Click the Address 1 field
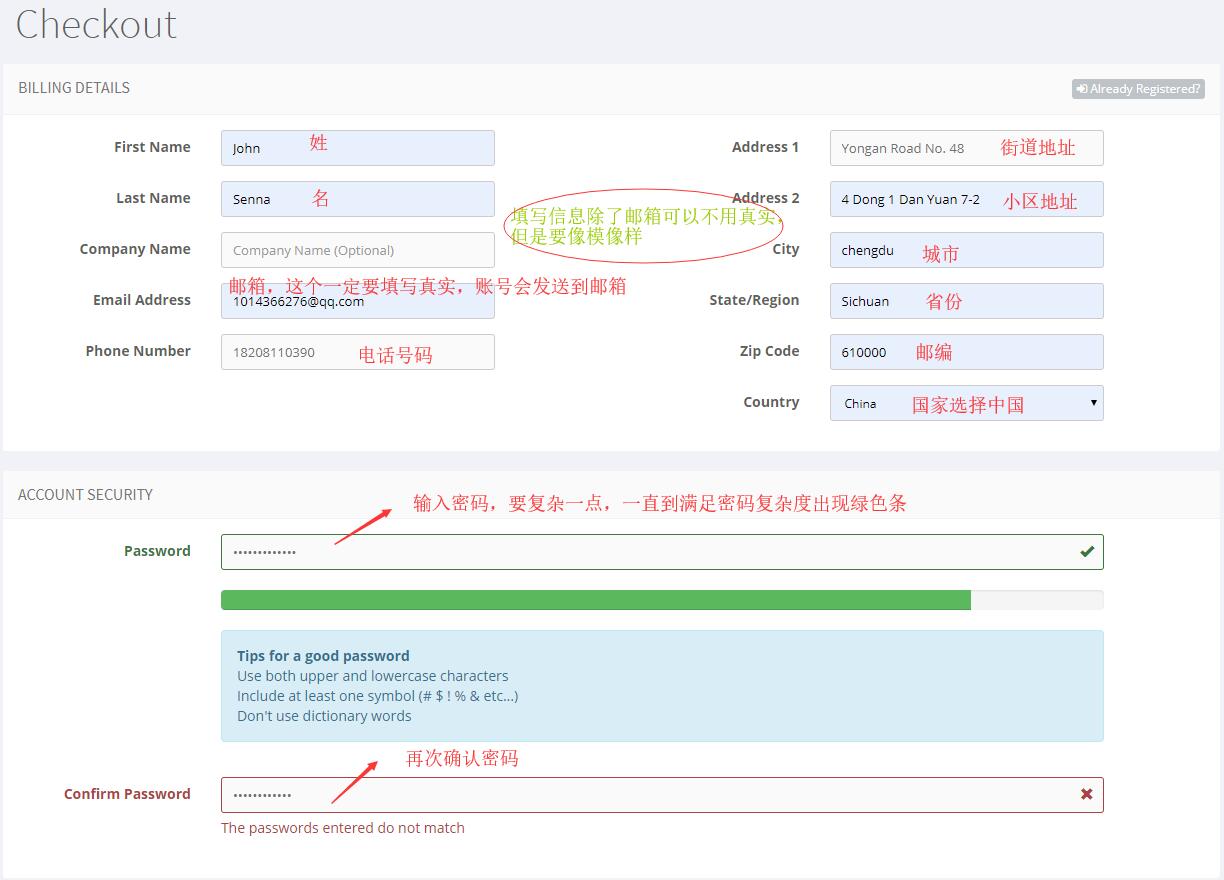 point(965,148)
